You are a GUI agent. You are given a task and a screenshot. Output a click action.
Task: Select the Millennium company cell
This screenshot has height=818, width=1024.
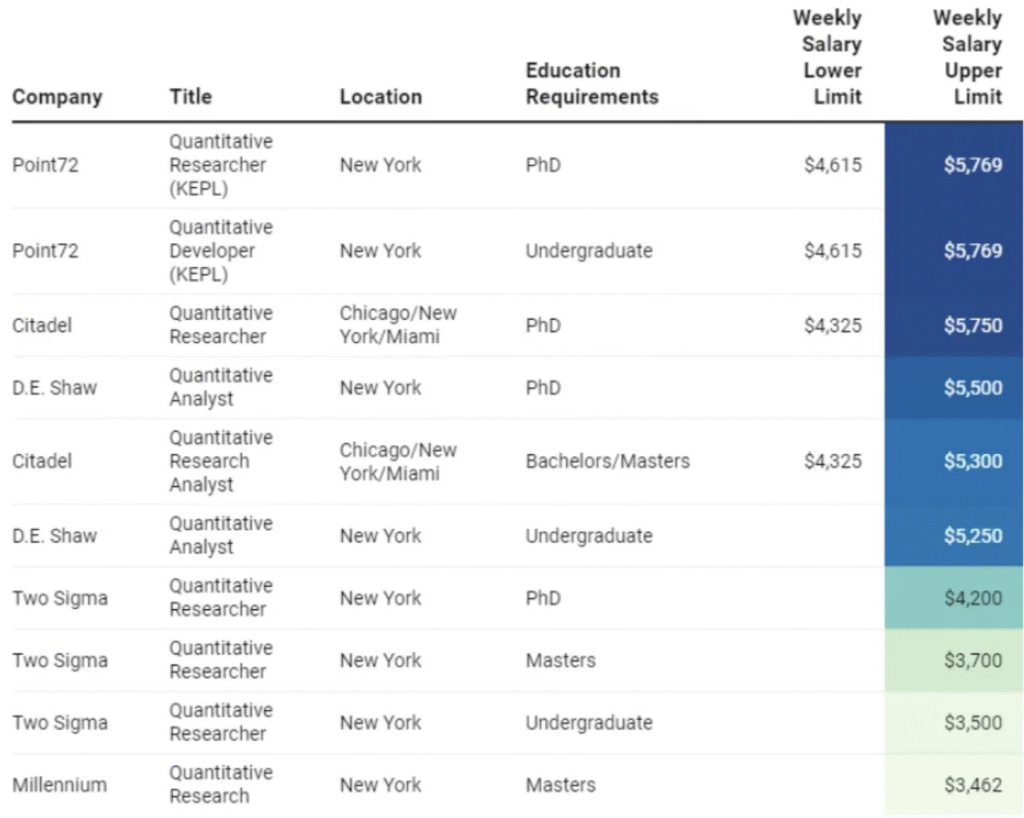(59, 785)
